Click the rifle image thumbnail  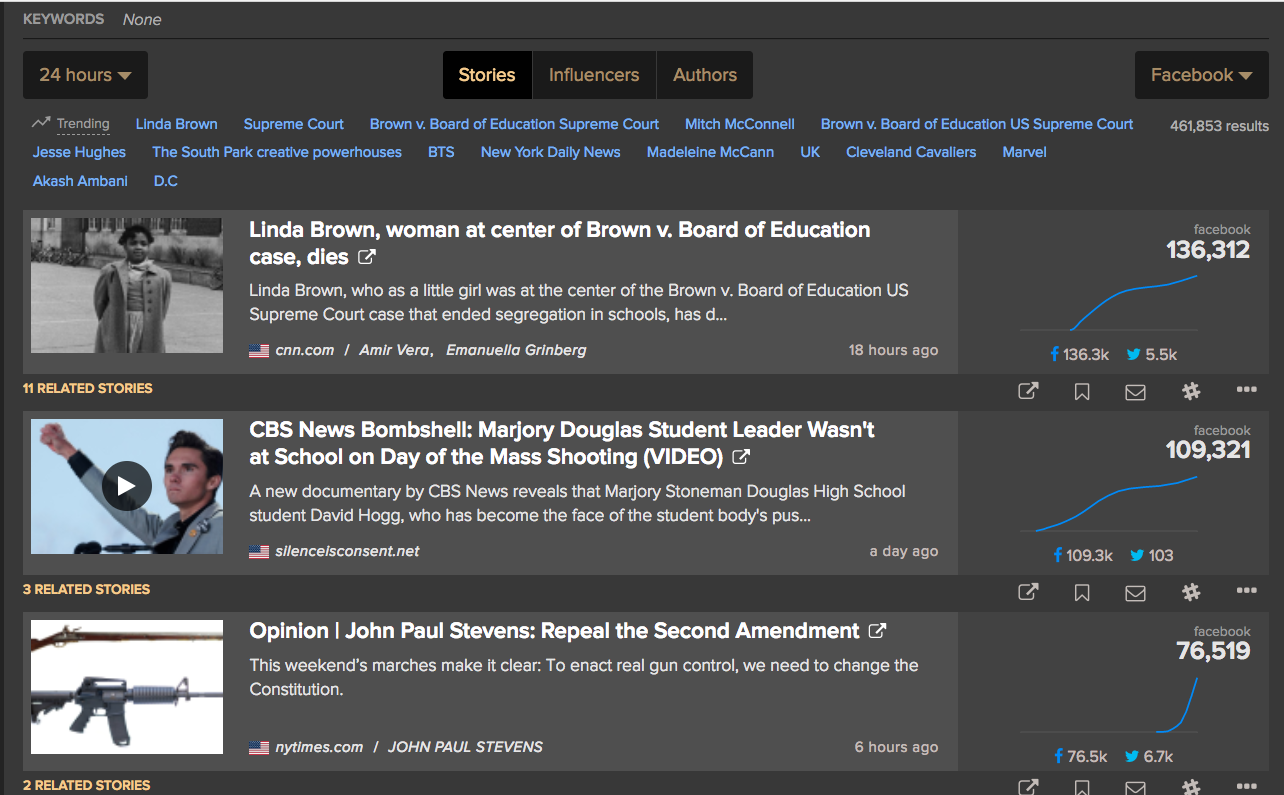click(x=127, y=687)
